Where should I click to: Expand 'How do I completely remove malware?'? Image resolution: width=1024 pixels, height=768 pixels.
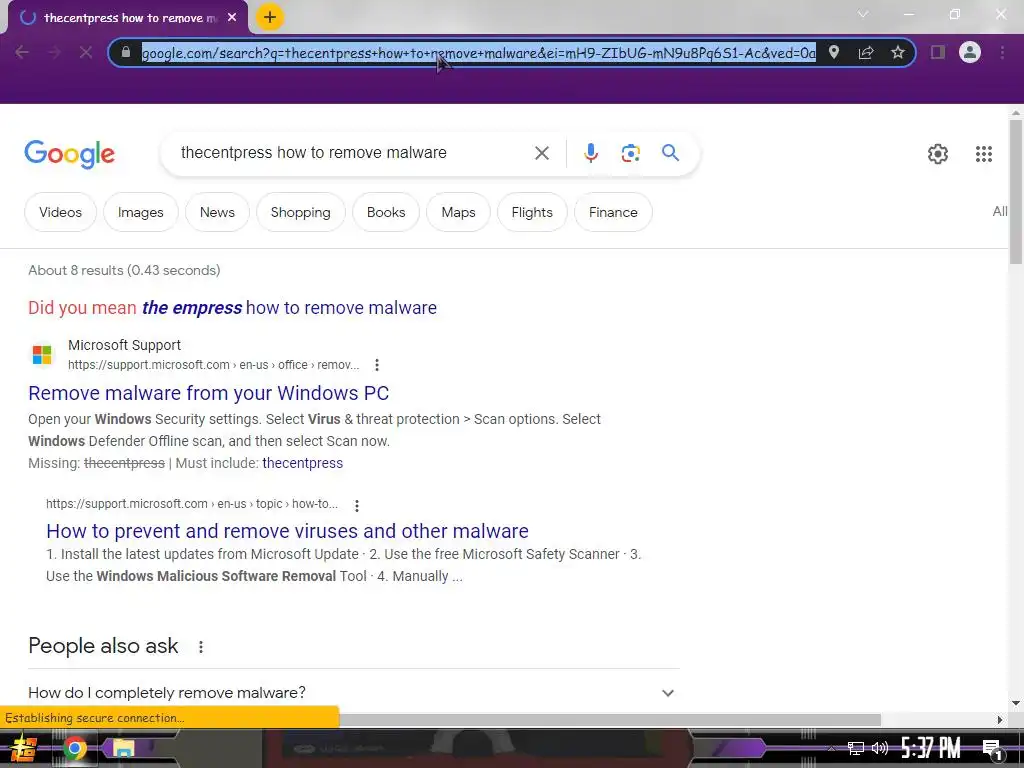pyautogui.click(x=353, y=692)
